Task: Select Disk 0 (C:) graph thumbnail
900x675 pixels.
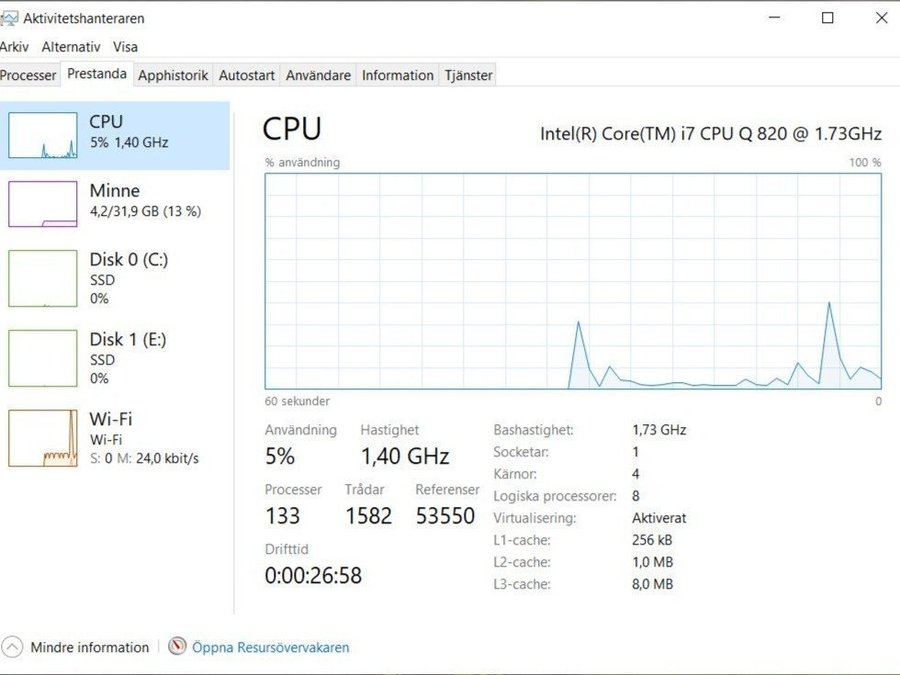Action: (x=43, y=278)
